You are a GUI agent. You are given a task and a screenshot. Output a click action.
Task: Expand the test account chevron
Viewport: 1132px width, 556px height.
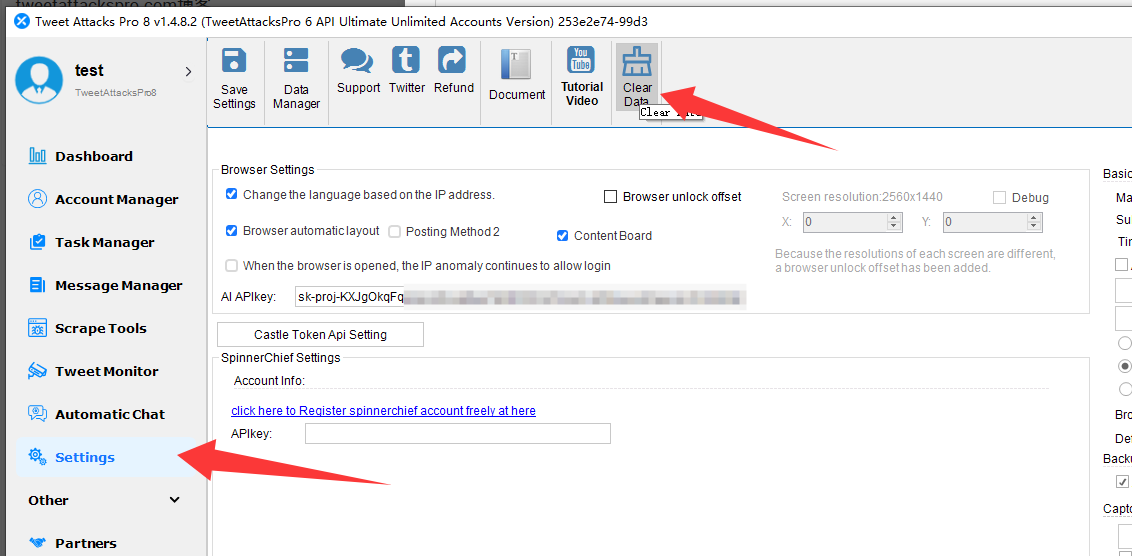[188, 71]
